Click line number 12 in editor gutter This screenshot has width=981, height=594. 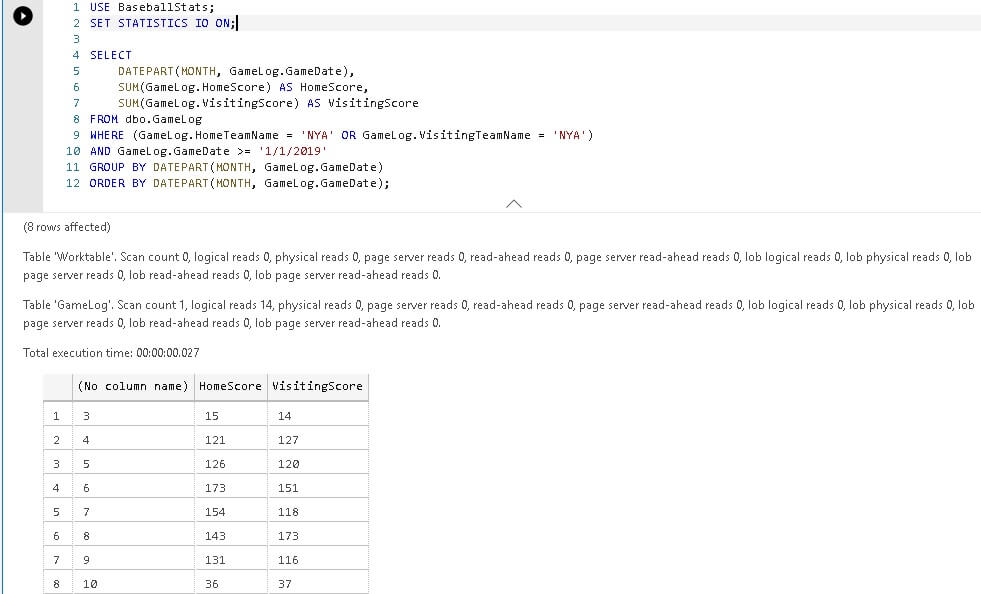pos(73,183)
